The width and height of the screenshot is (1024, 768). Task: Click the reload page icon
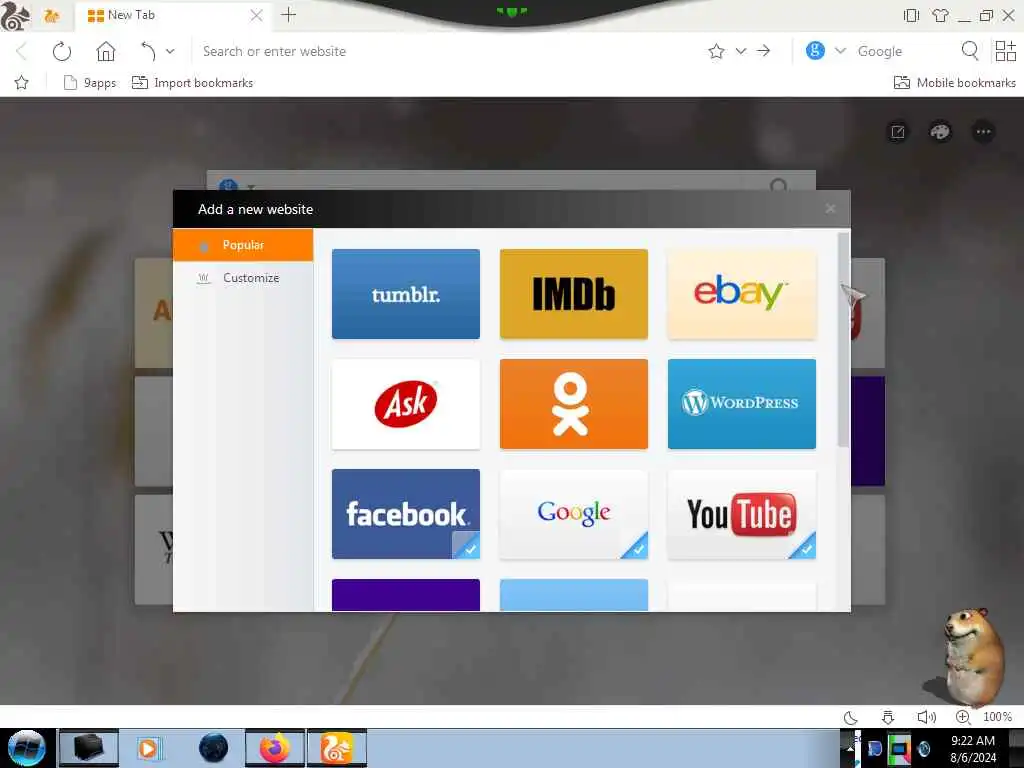[61, 51]
